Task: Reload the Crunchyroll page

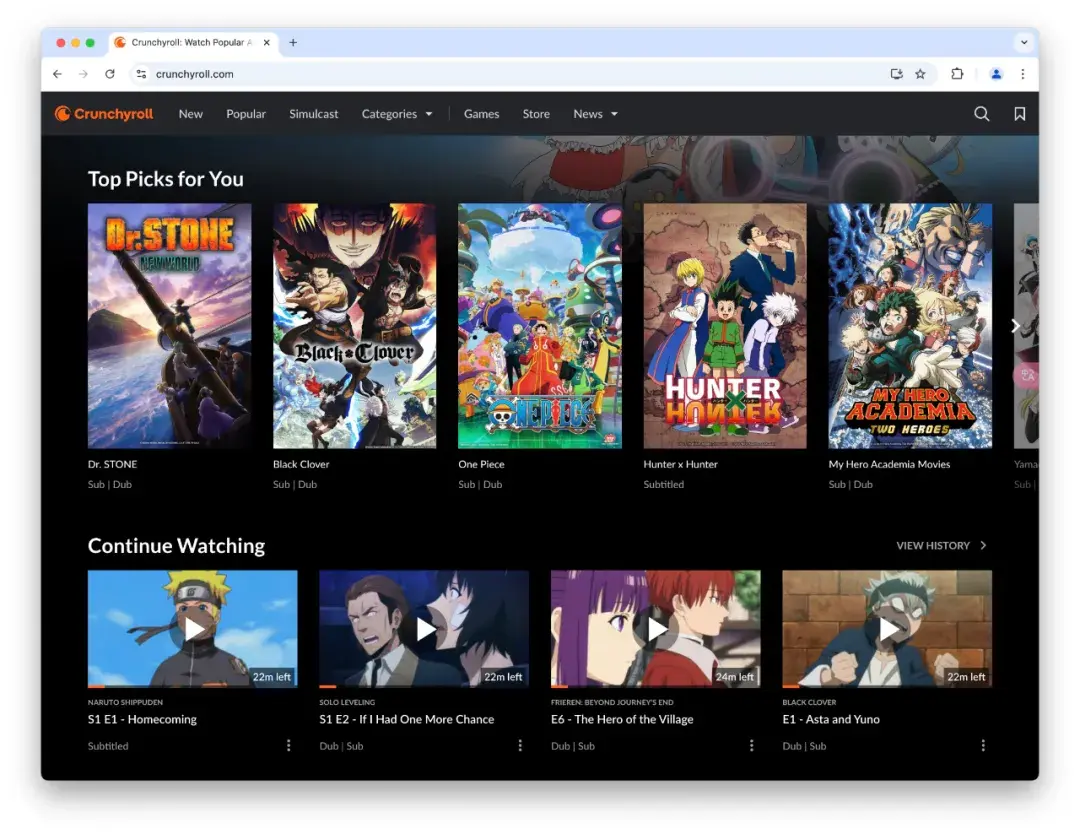Action: [110, 74]
